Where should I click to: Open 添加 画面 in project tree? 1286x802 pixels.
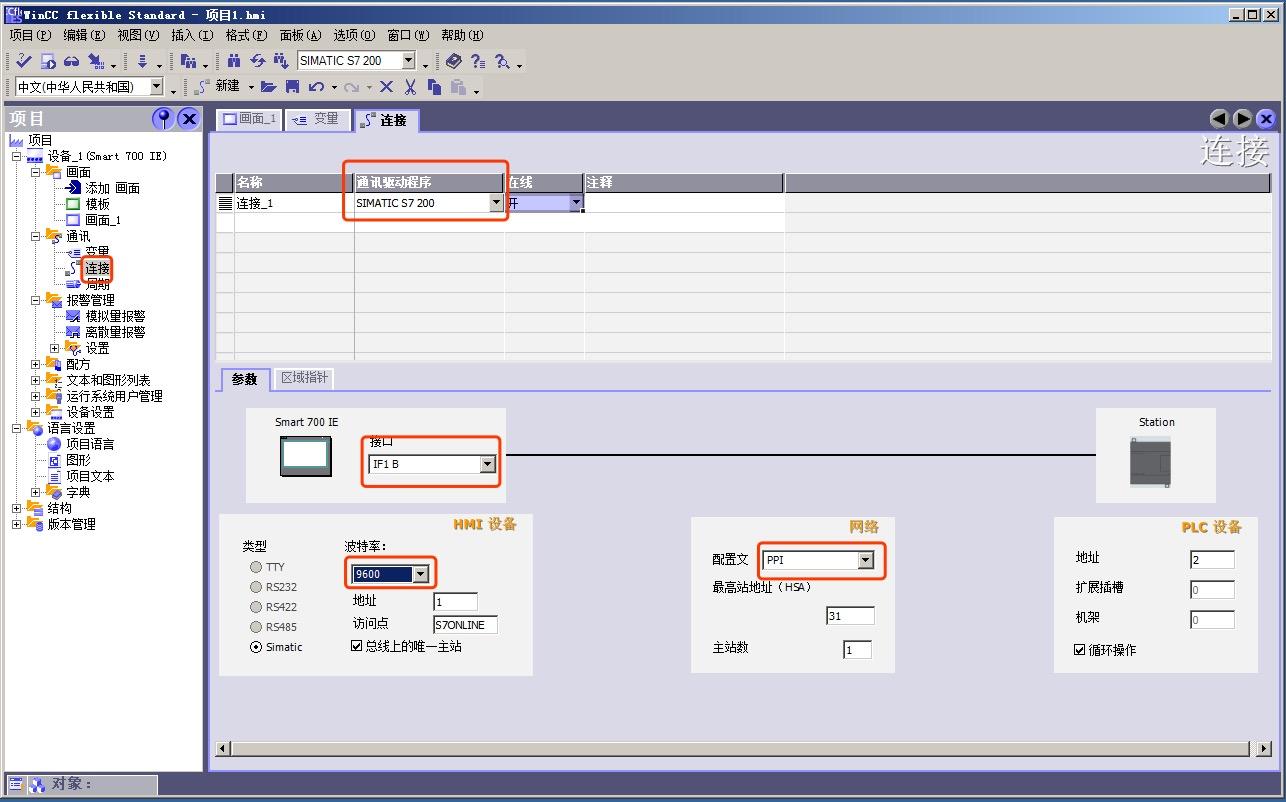tap(112, 188)
